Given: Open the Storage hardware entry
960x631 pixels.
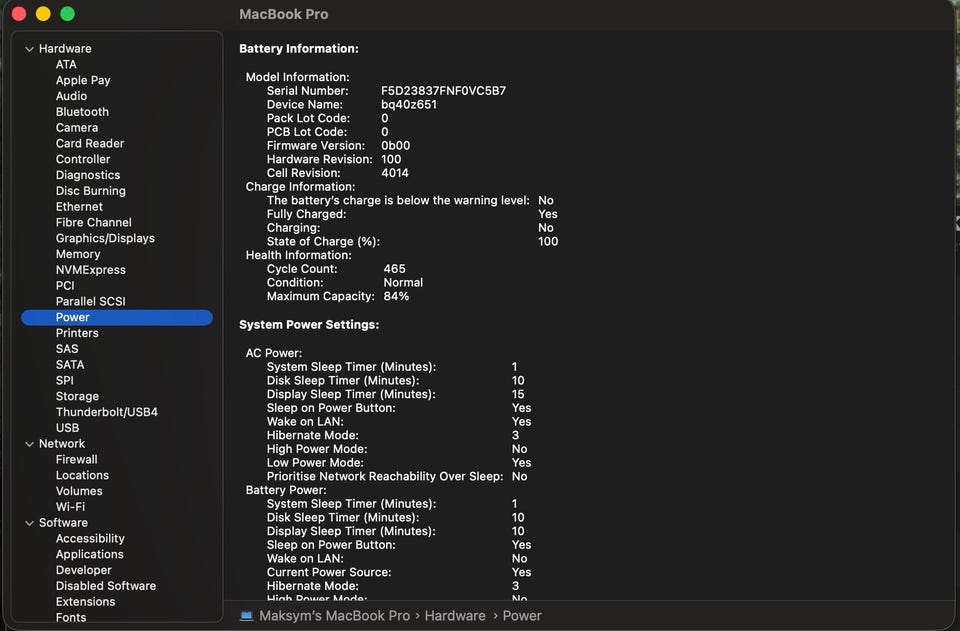Looking at the screenshot, I should point(77,397).
